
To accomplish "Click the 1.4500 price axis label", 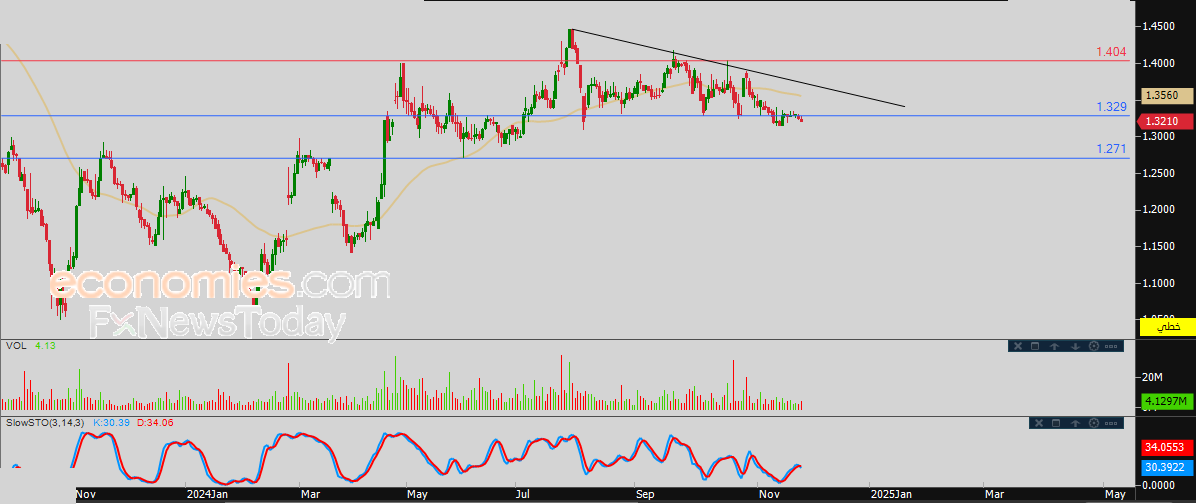I will coord(1157,27).
